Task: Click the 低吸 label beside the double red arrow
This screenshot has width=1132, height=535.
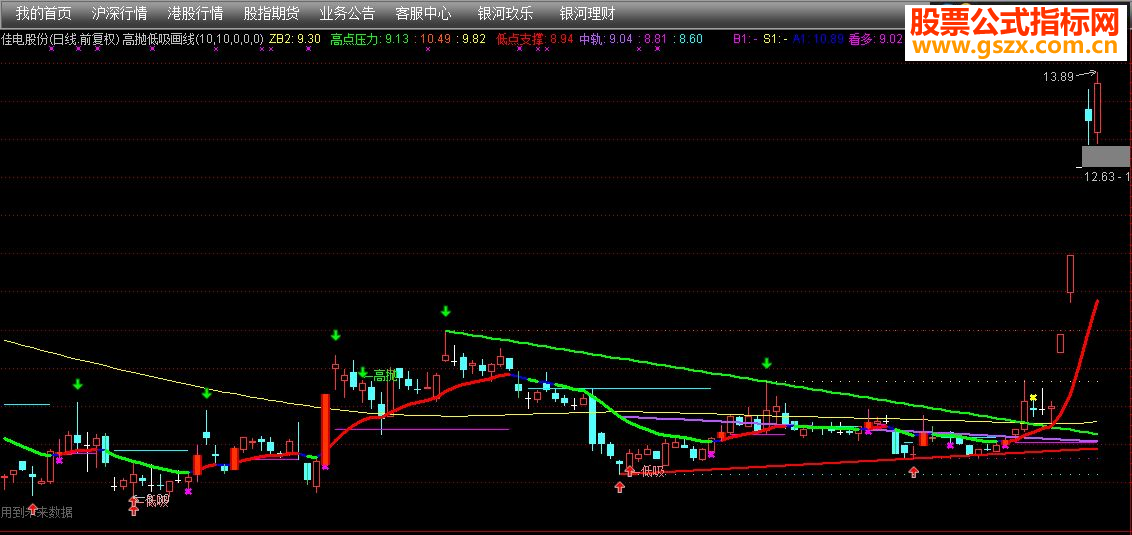Action: click(157, 501)
